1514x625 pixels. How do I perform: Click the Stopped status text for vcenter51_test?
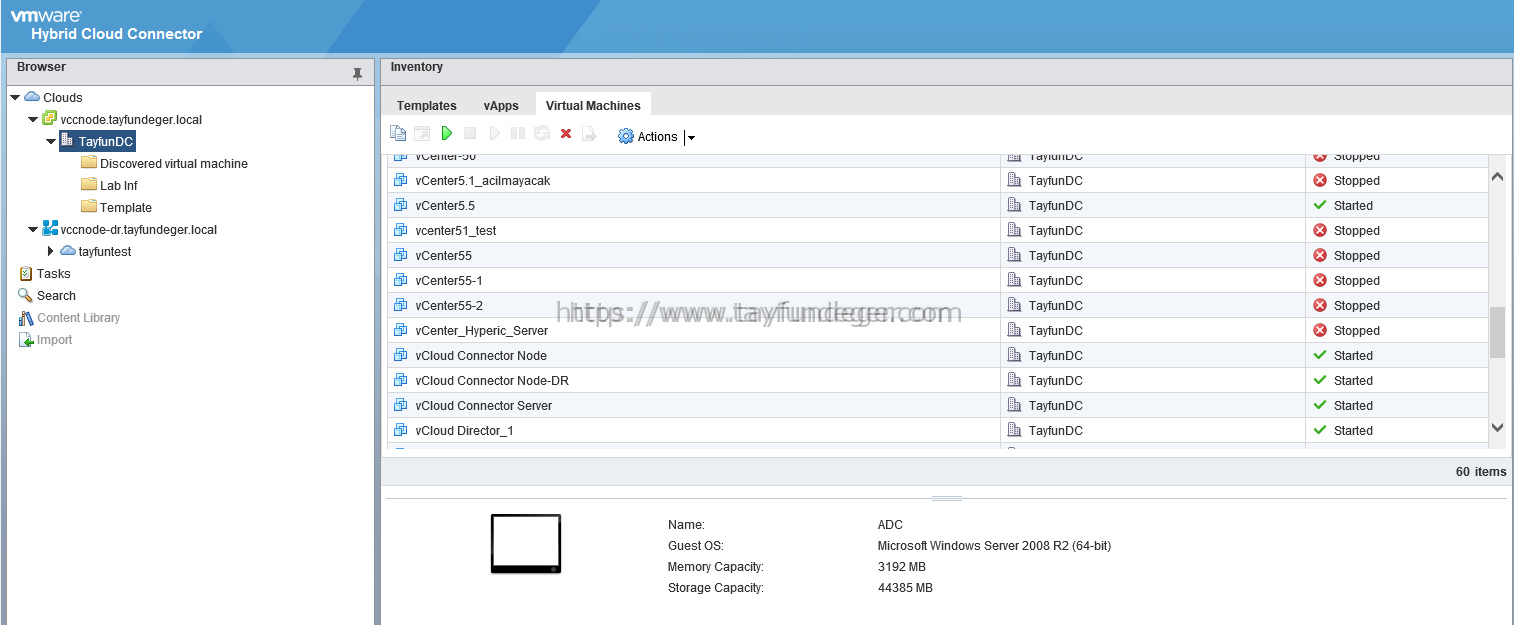1357,231
